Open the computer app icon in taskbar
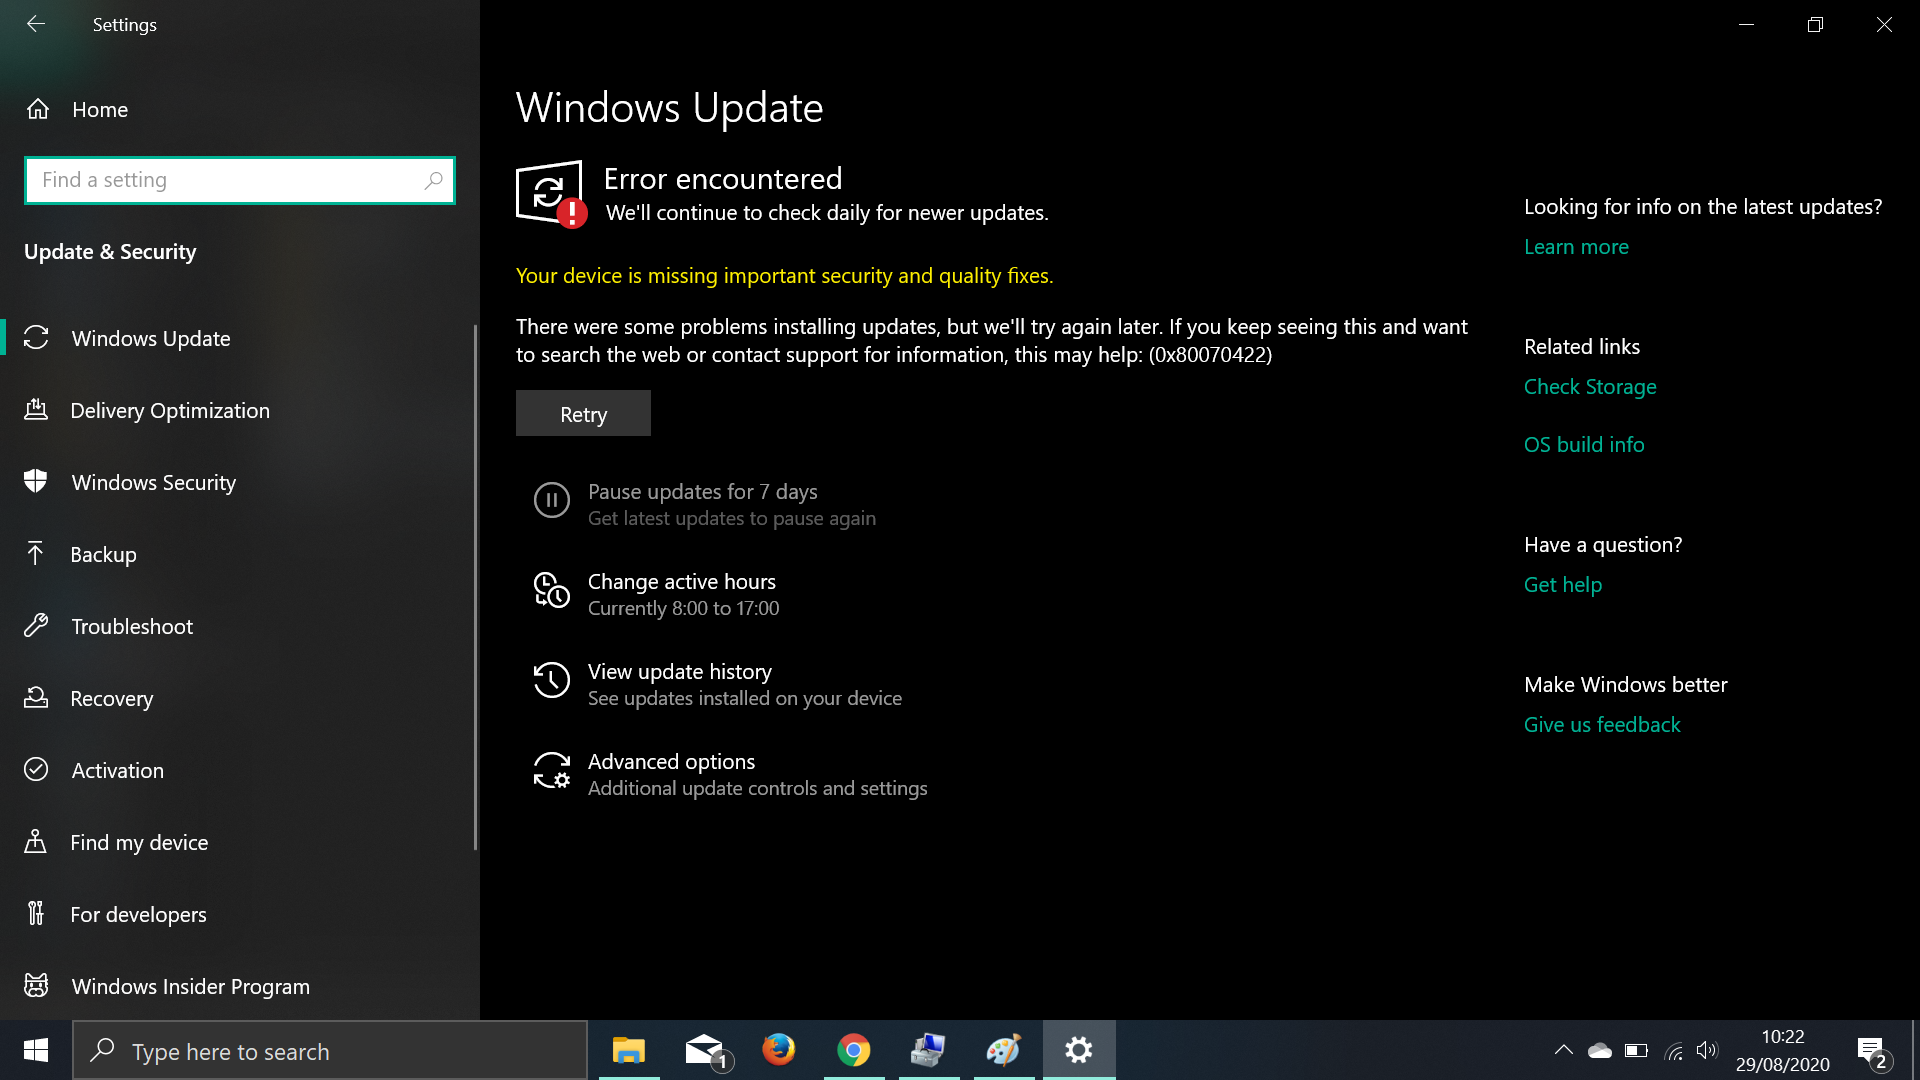 click(929, 1050)
